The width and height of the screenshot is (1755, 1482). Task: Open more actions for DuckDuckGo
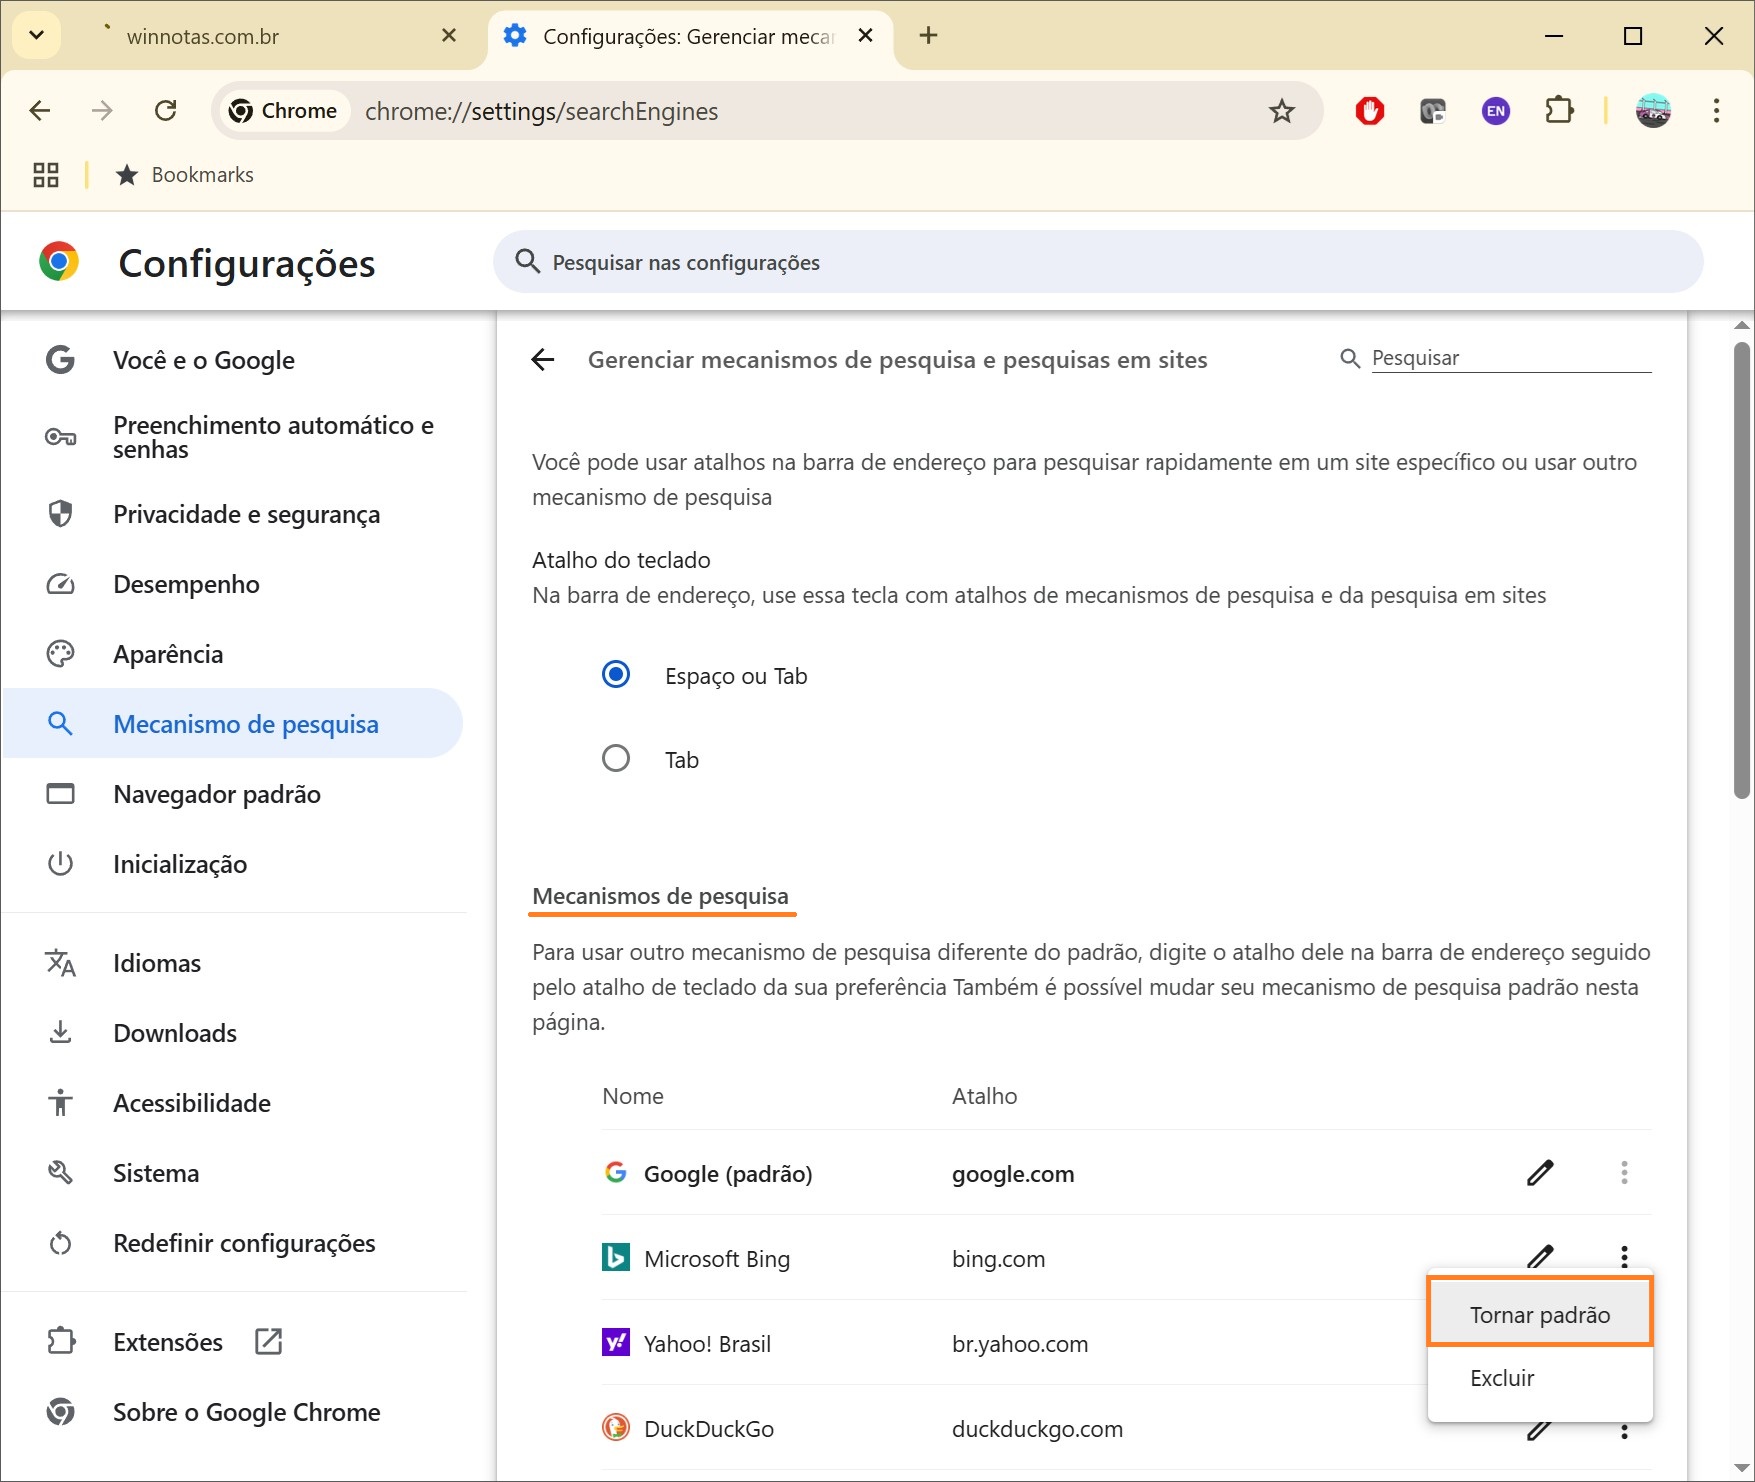coord(1624,1432)
